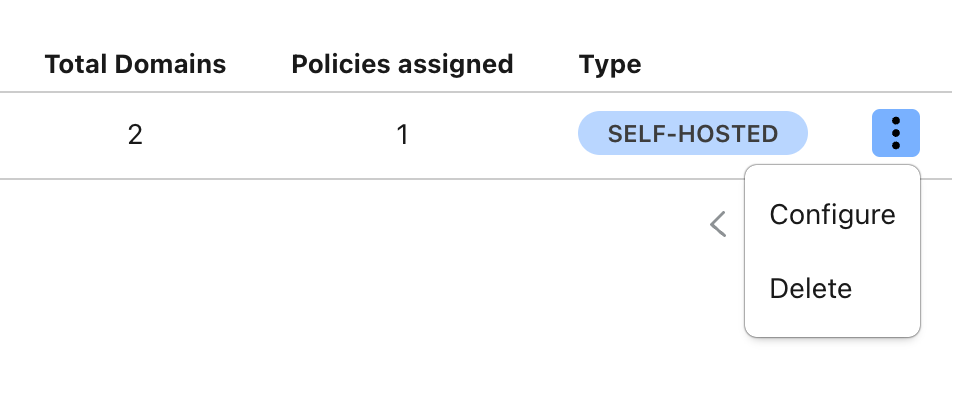Click the Policies assigned column header
The image size is (970, 408).
[402, 64]
